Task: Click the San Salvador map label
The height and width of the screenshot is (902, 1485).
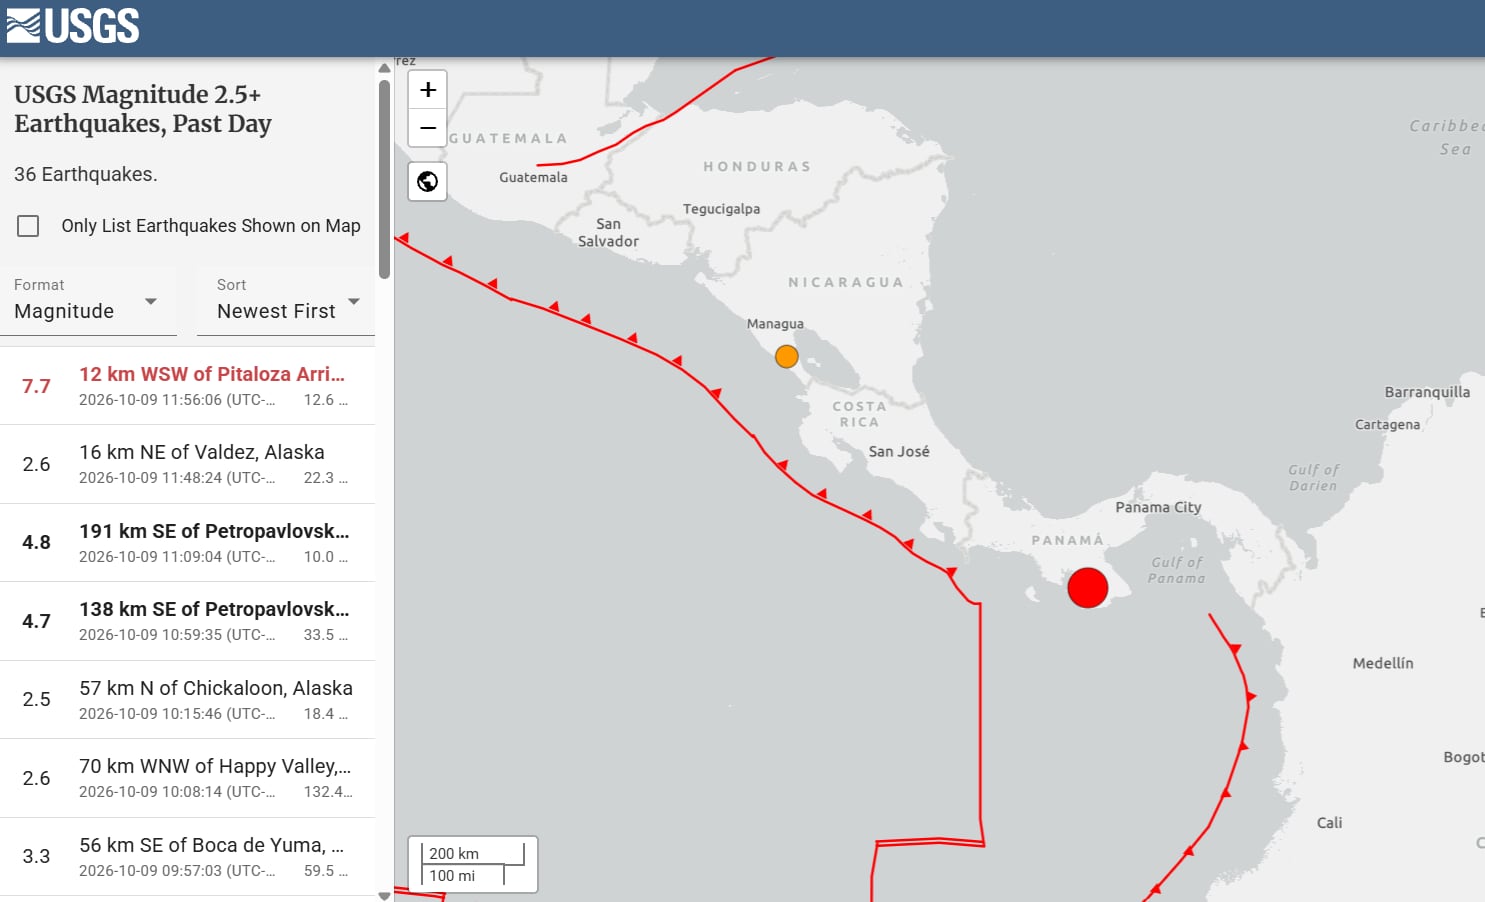Action: click(x=608, y=233)
